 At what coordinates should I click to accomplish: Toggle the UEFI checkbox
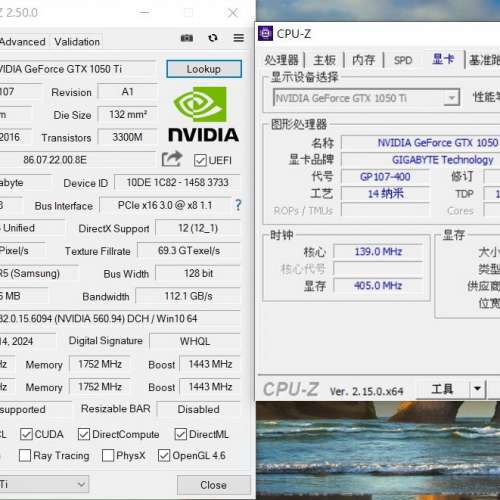(200, 160)
